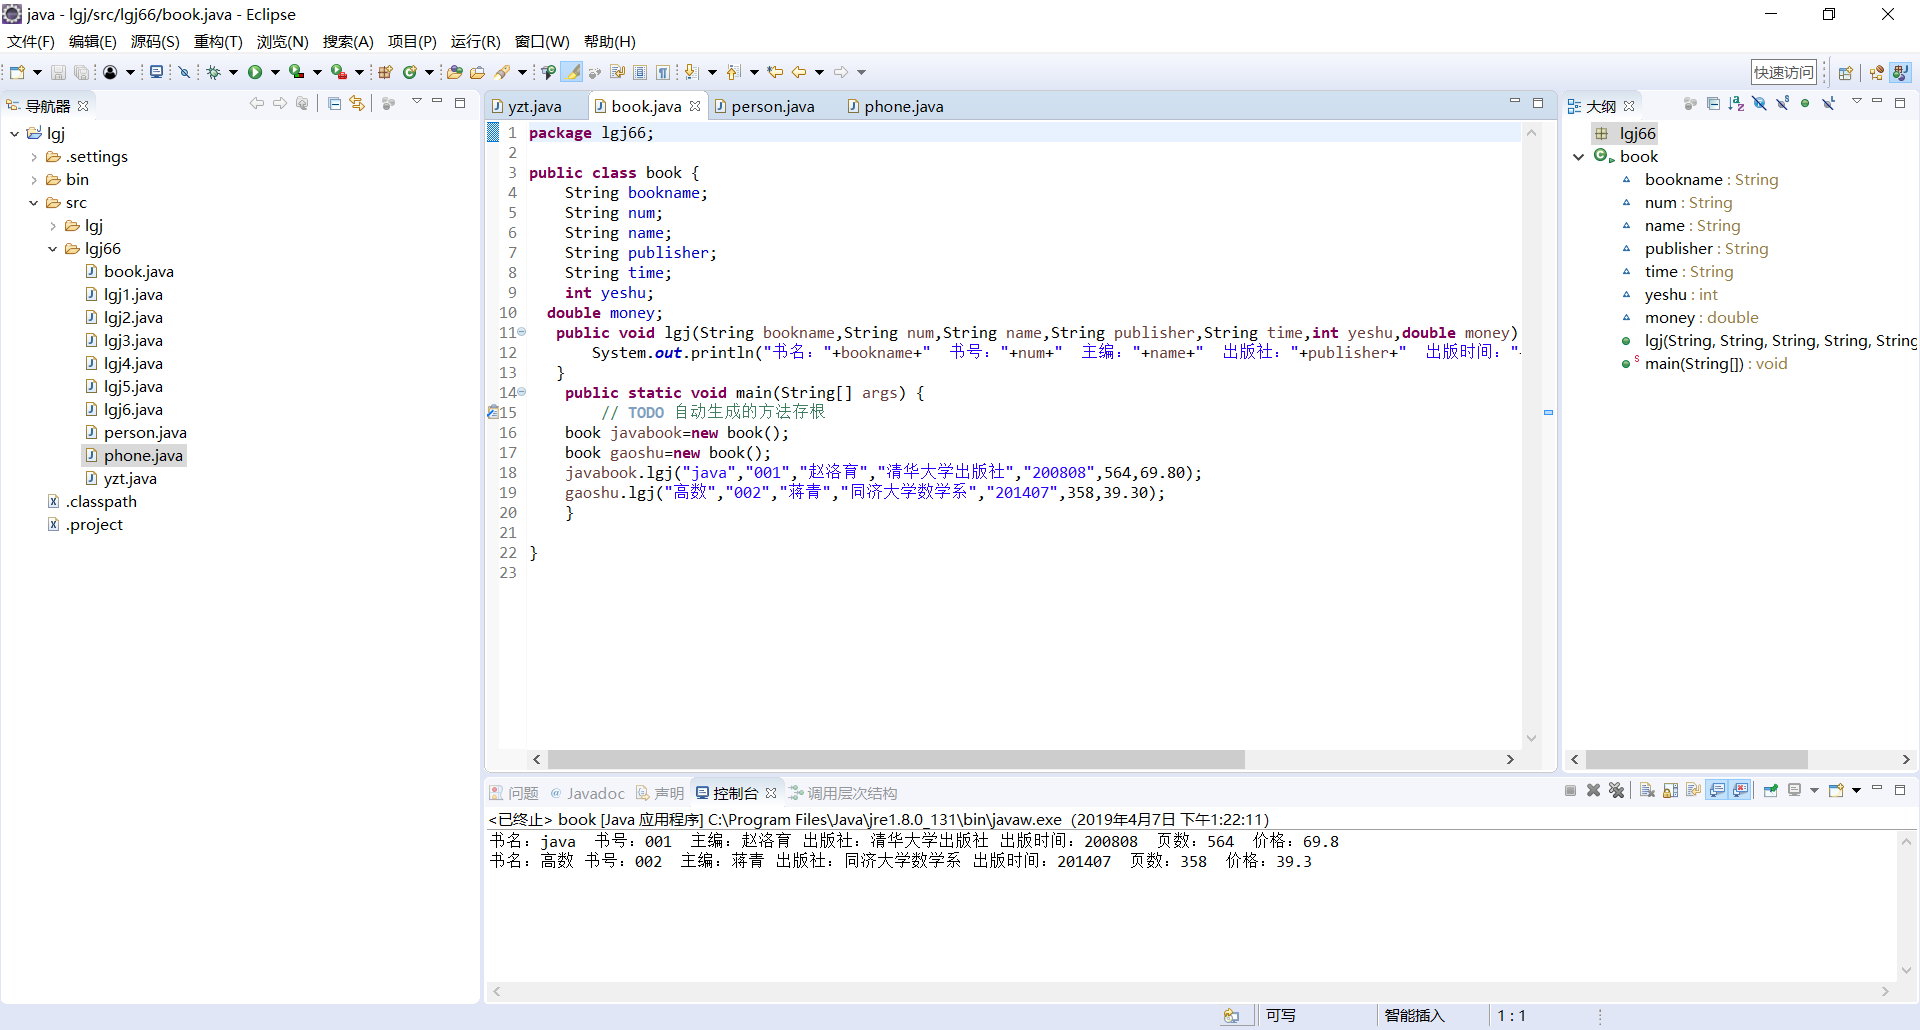Click Pin Console icon

pos(1770,791)
